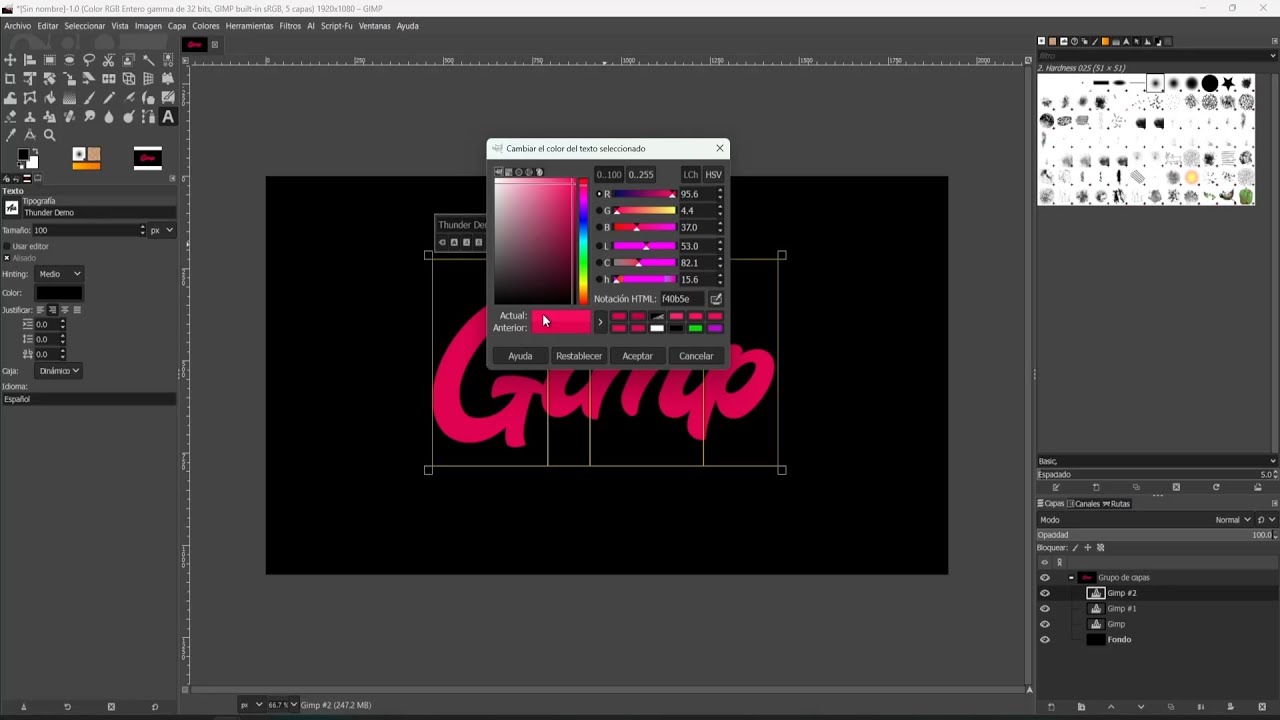This screenshot has height=720, width=1280.
Task: Raise the selected layer
Action: coord(1111,707)
